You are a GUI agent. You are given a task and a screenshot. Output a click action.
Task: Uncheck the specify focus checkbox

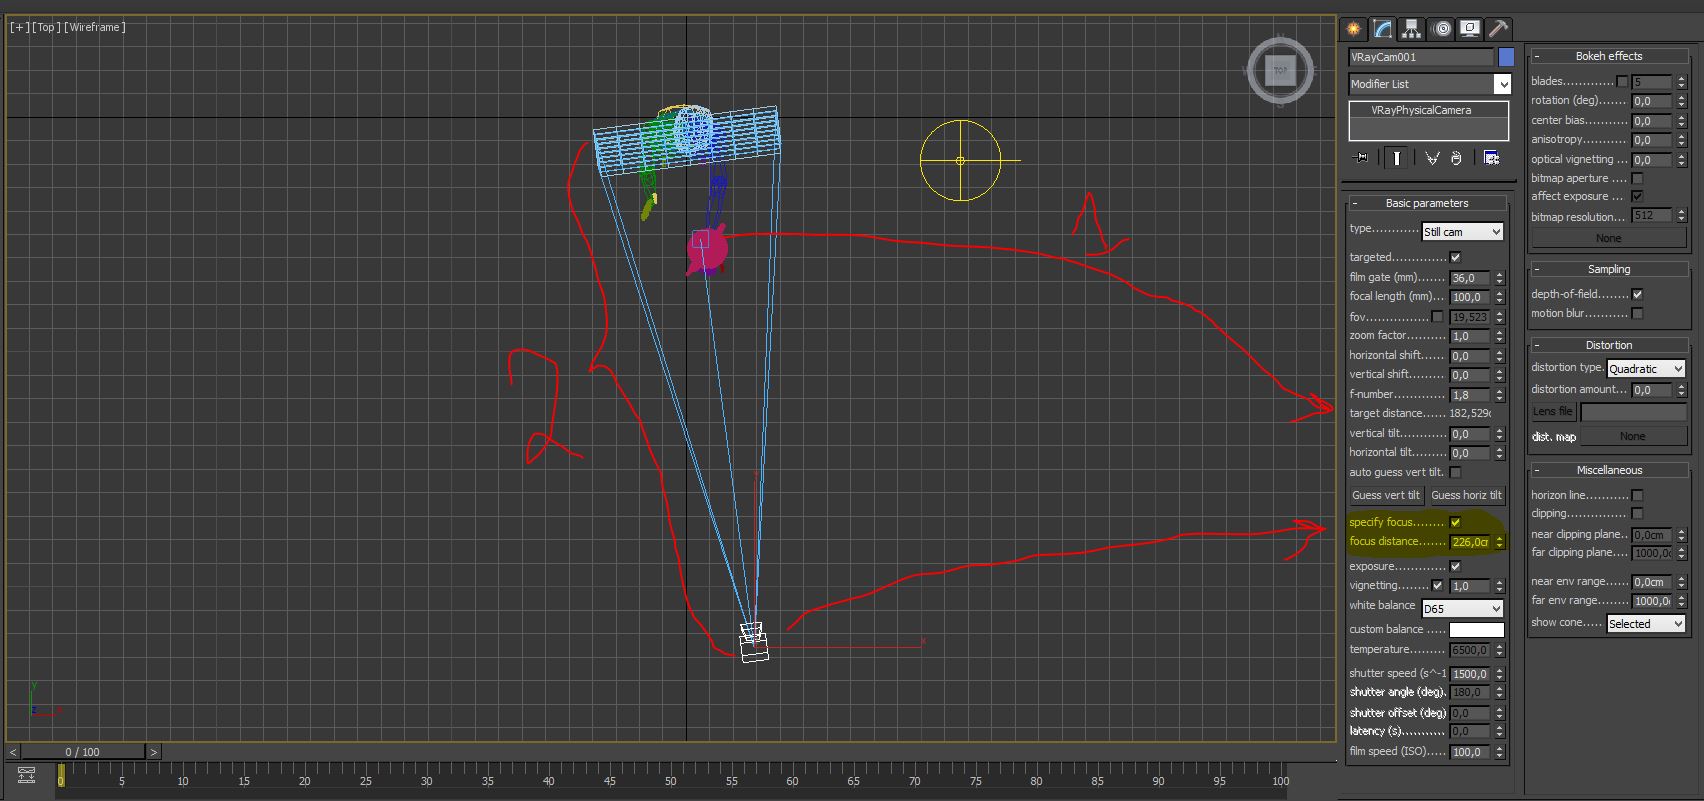[1455, 522]
